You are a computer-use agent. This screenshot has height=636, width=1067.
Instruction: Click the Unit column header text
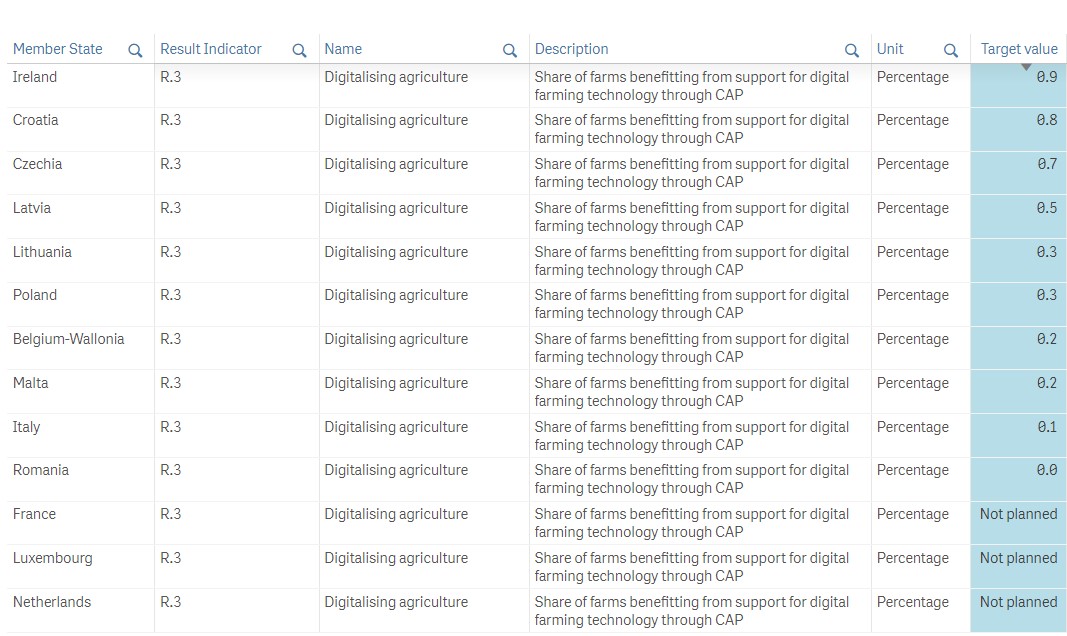tap(890, 49)
